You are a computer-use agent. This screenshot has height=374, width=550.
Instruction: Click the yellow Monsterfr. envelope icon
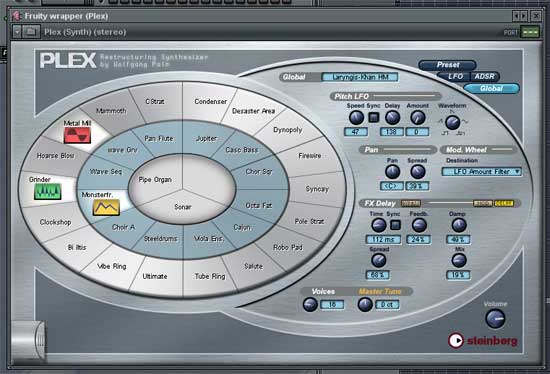coord(106,207)
